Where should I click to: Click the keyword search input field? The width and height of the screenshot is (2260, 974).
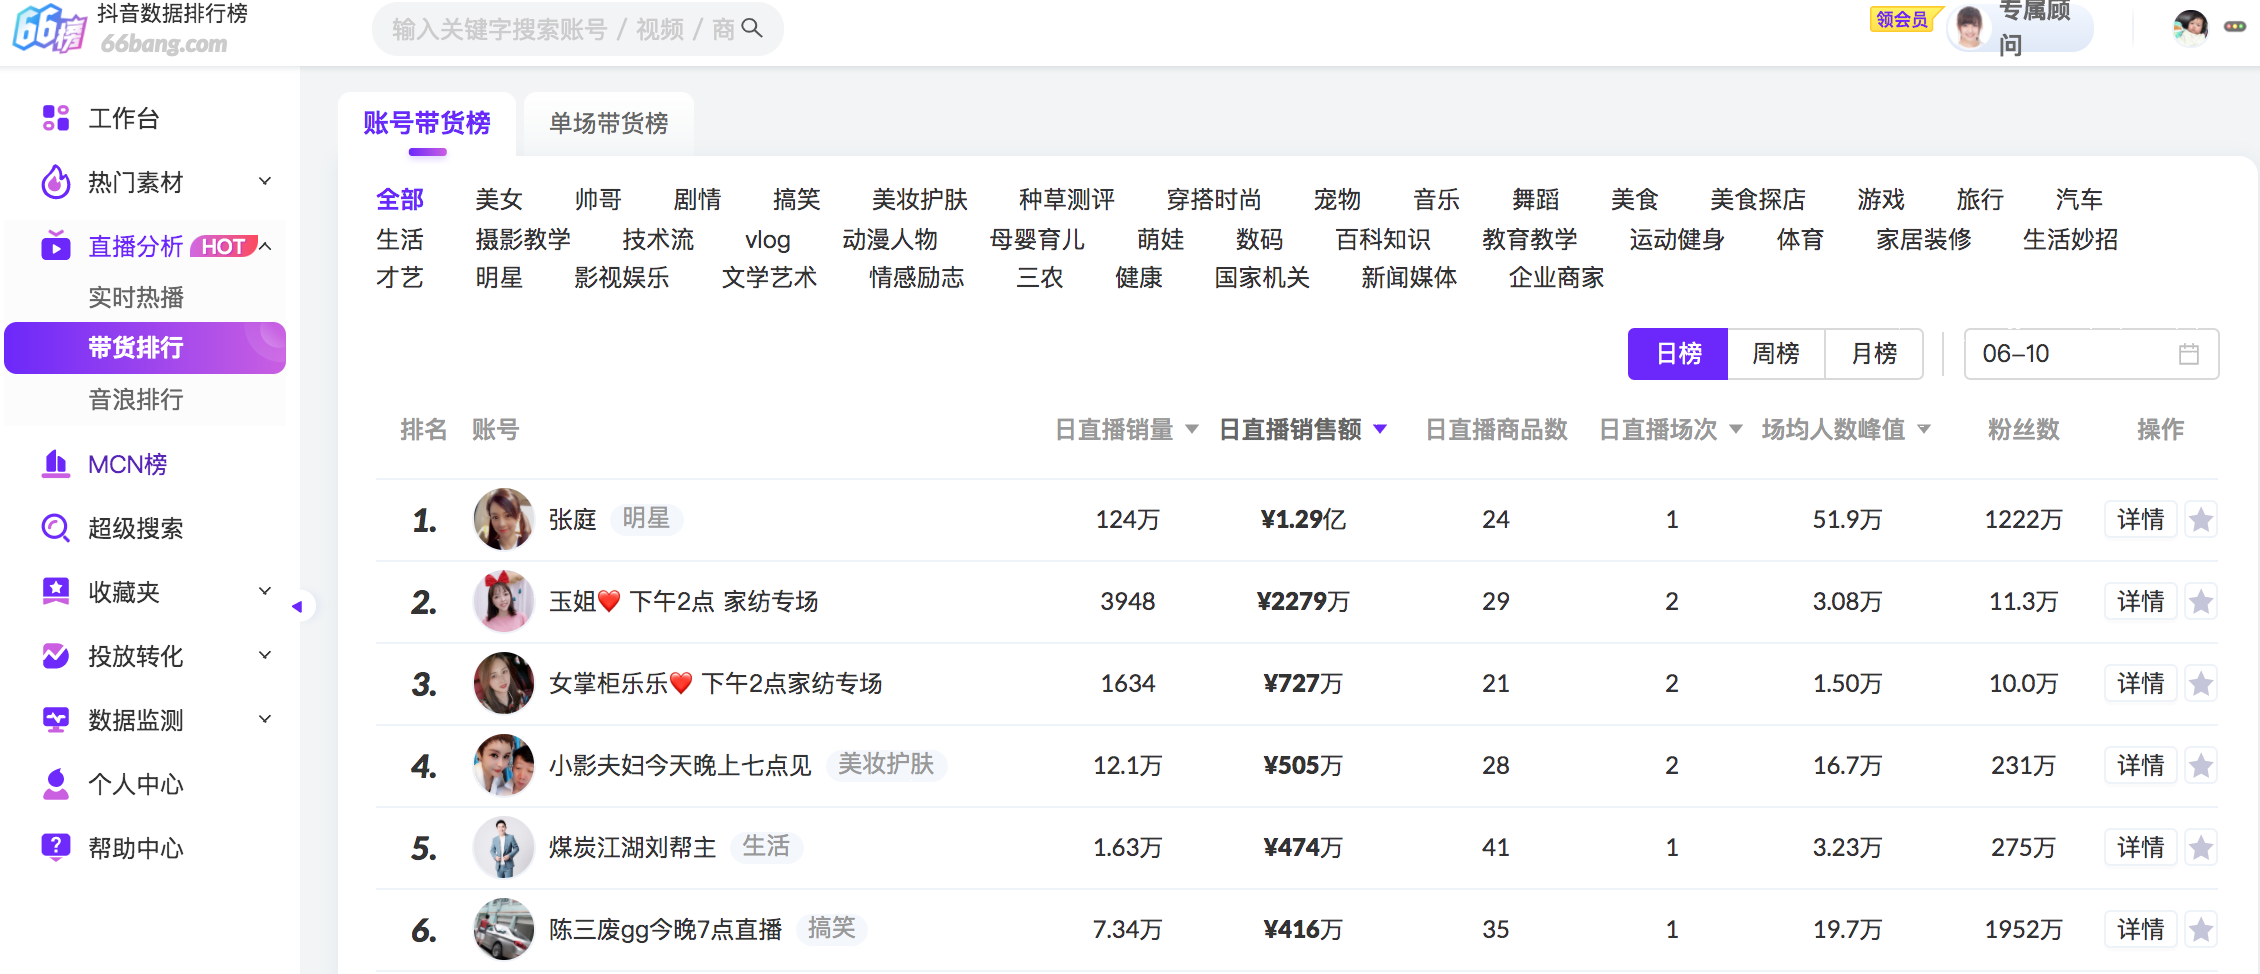[563, 29]
